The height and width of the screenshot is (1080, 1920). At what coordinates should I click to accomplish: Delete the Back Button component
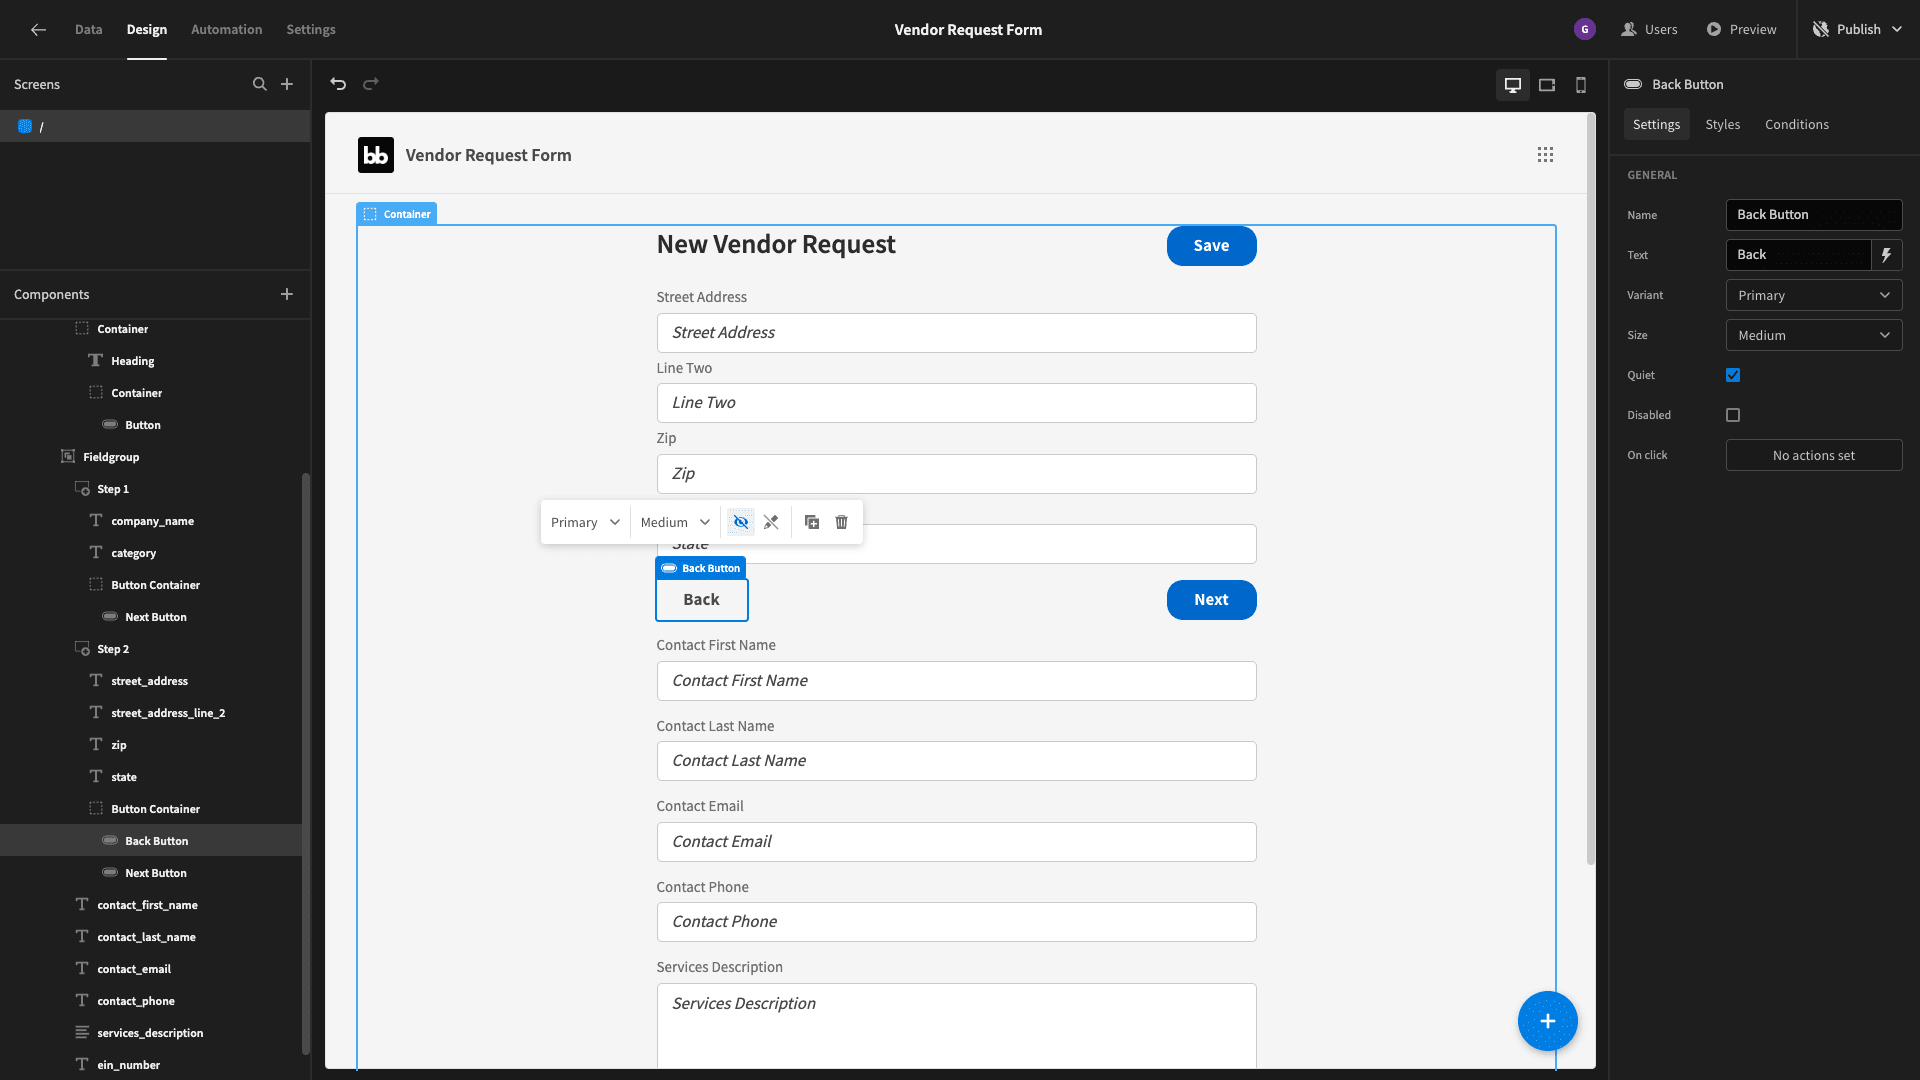pyautogui.click(x=842, y=522)
